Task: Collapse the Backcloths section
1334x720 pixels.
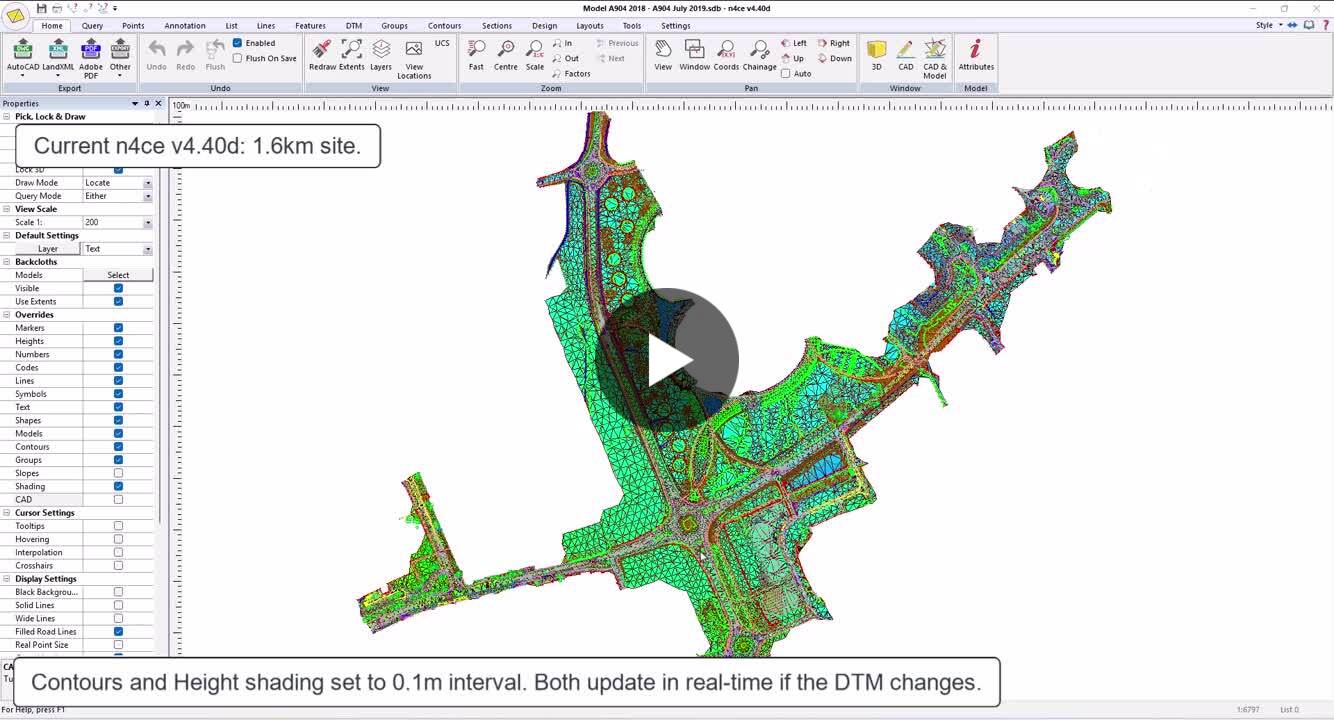Action: tap(6, 262)
